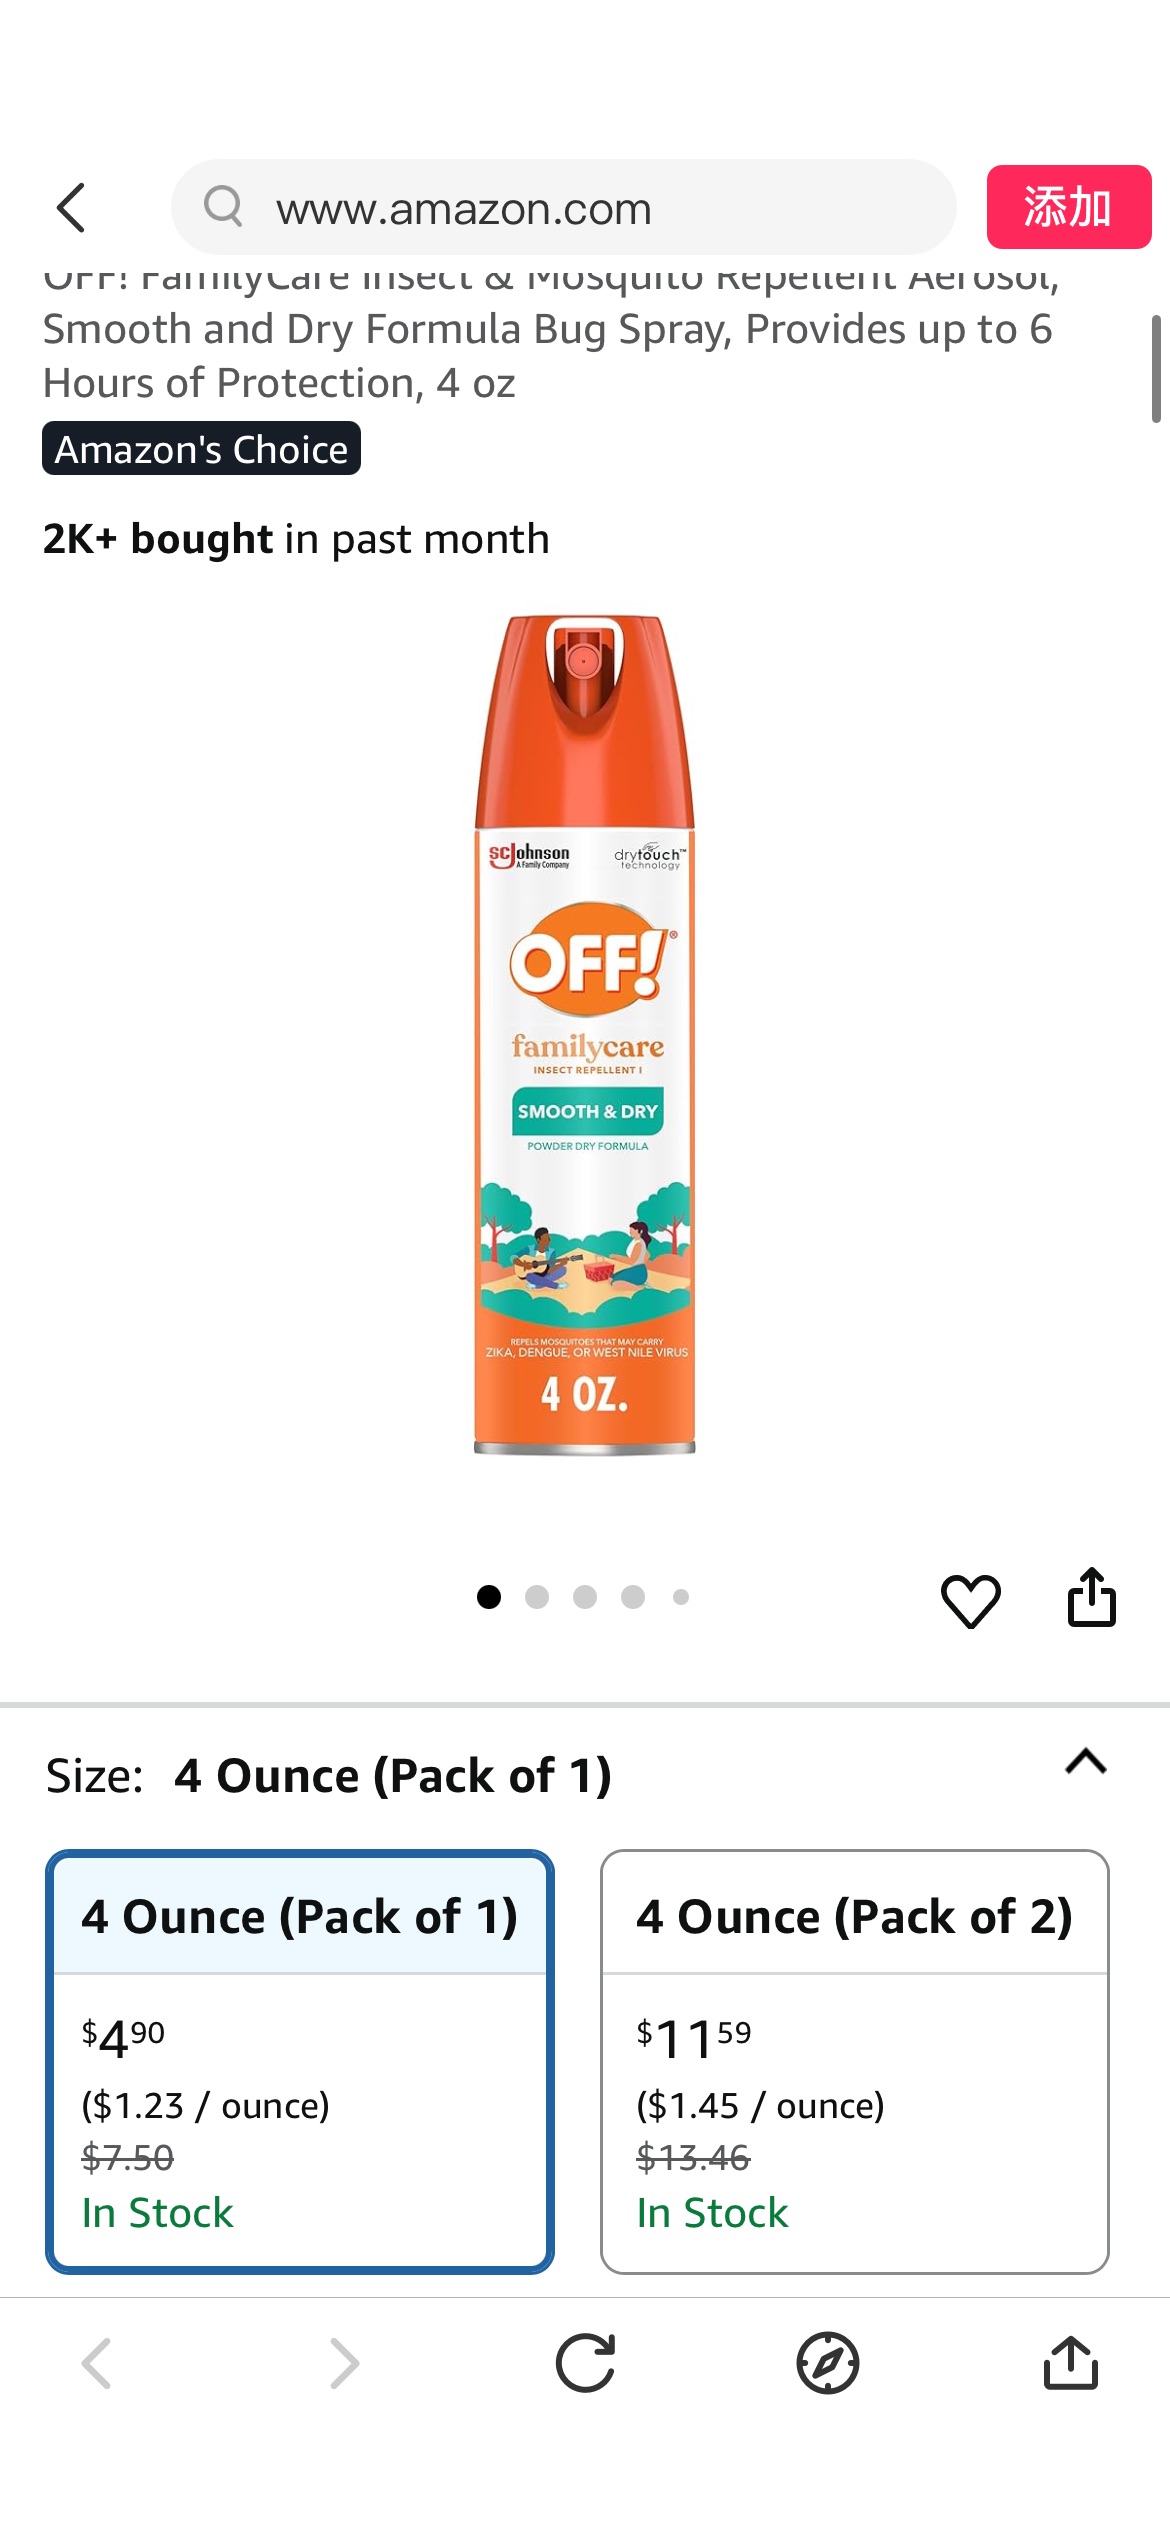Tap the second carousel pagination dot
The height and width of the screenshot is (2532, 1170).
point(538,1597)
